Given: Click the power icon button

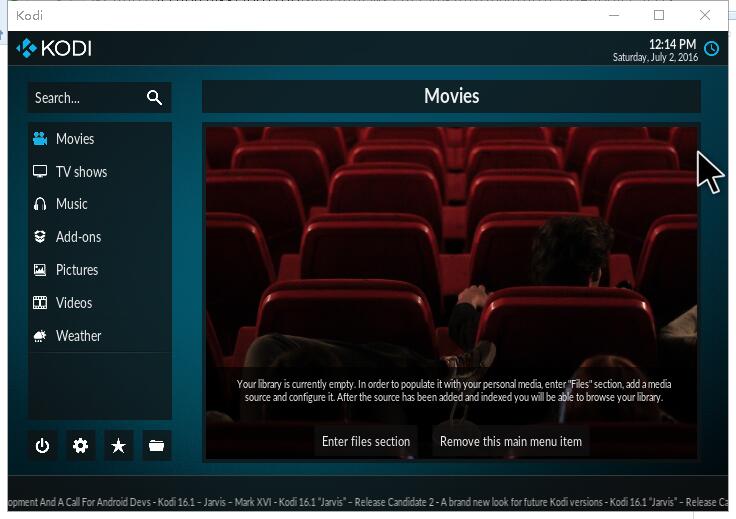Looking at the screenshot, I should click(x=42, y=446).
